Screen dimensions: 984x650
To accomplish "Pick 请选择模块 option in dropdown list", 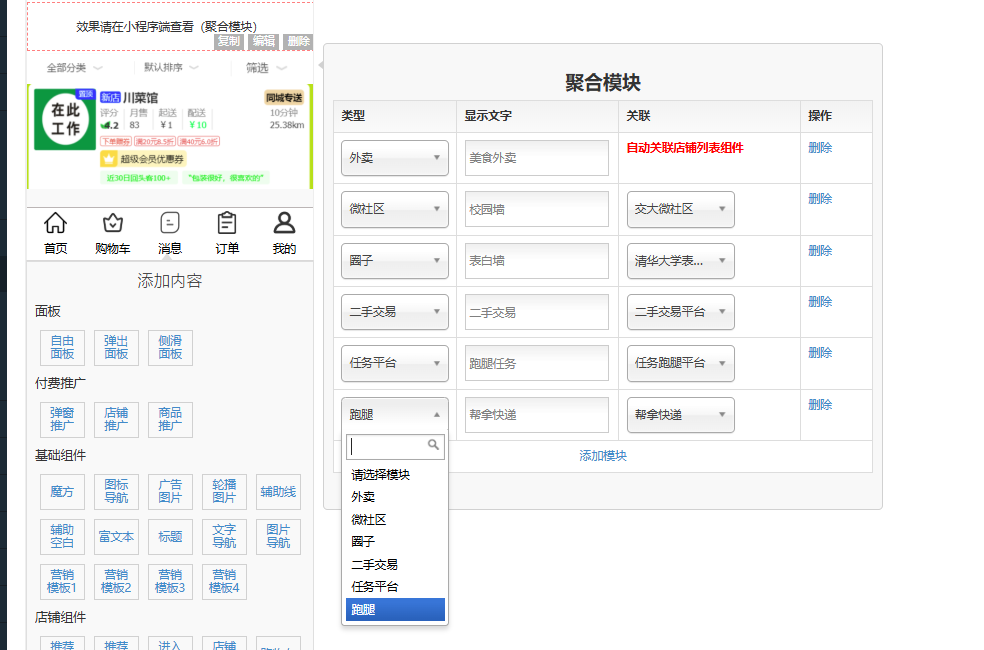I will click(381, 475).
